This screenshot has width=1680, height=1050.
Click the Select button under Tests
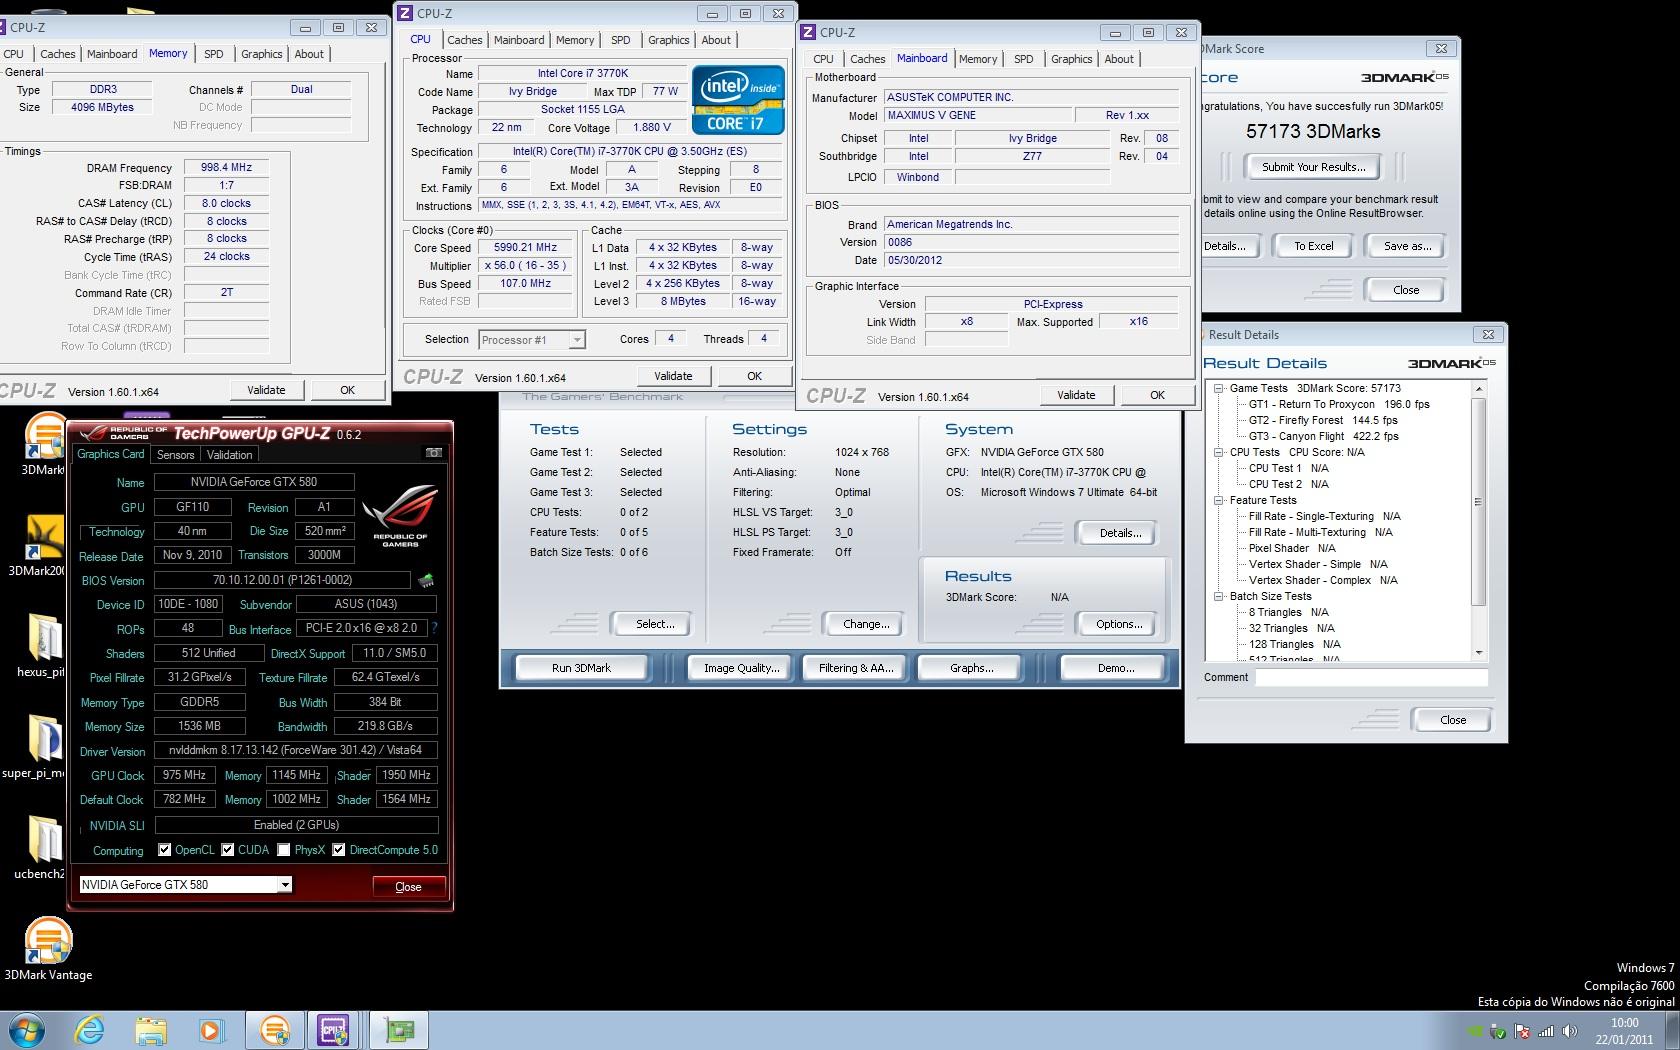point(655,624)
